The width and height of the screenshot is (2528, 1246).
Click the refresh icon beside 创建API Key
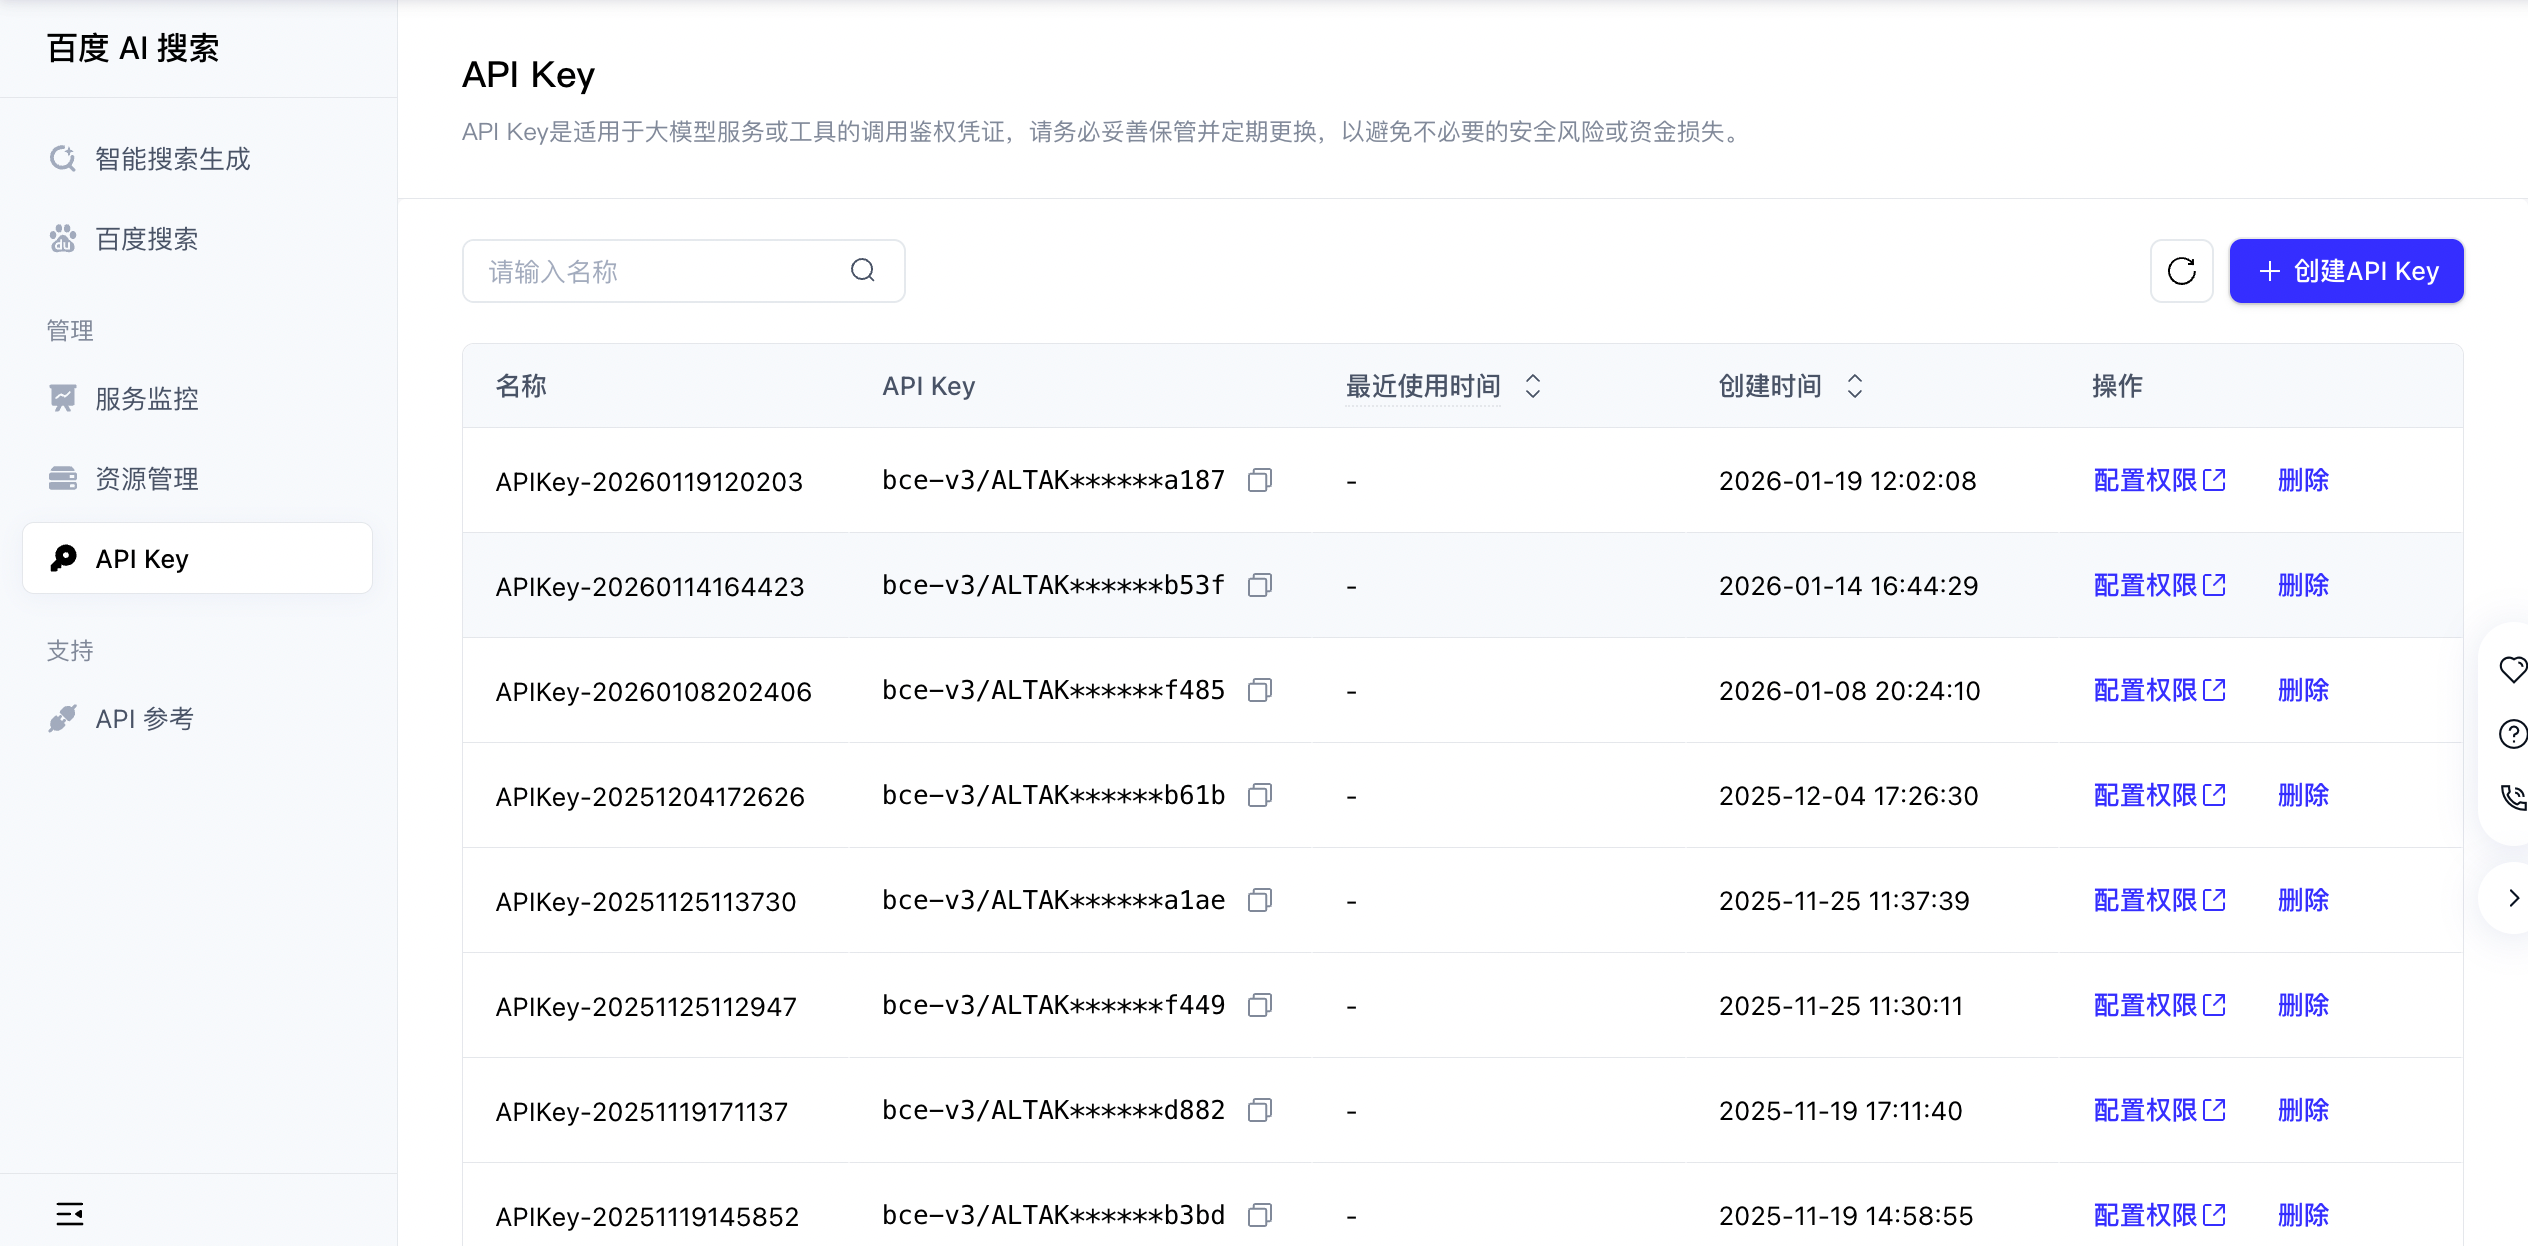click(x=2181, y=271)
